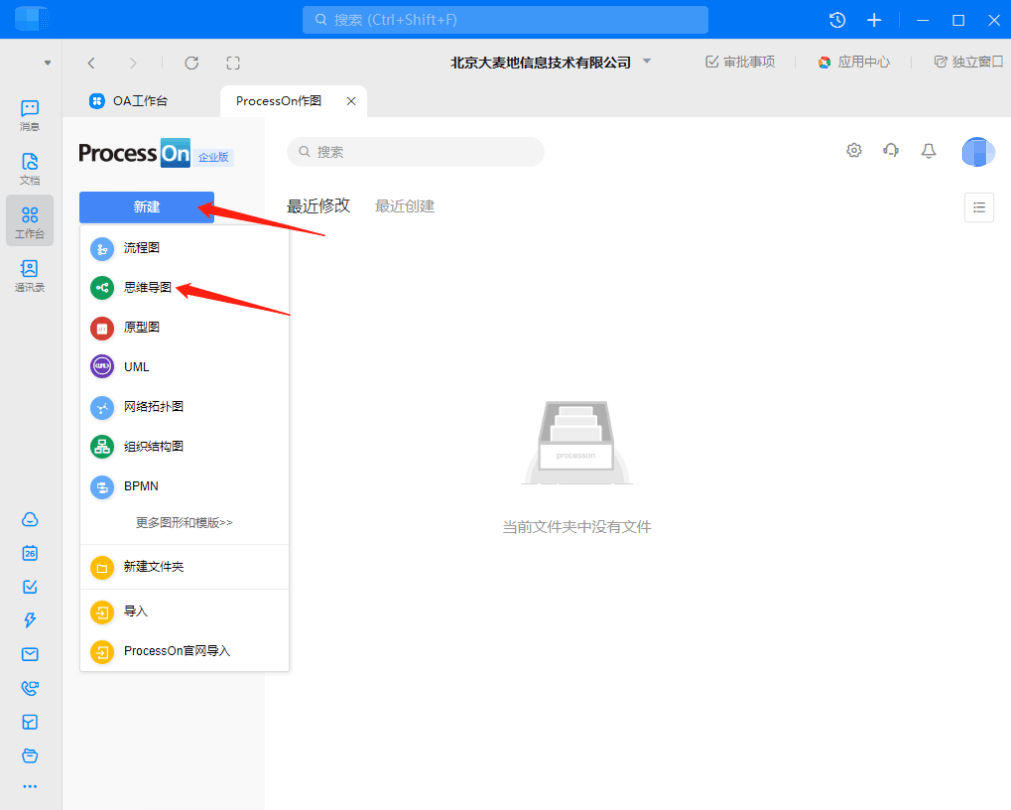The height and width of the screenshot is (810, 1011).
Task: Open the notifications bell icon
Action: click(x=928, y=151)
